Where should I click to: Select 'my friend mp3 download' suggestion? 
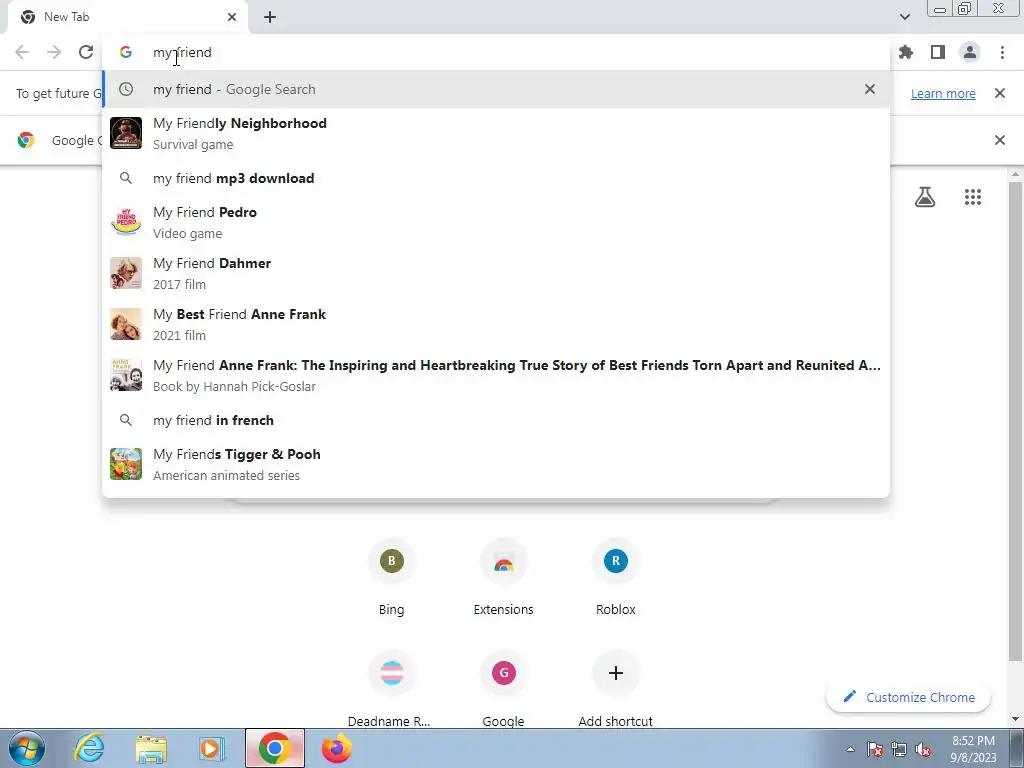click(496, 178)
